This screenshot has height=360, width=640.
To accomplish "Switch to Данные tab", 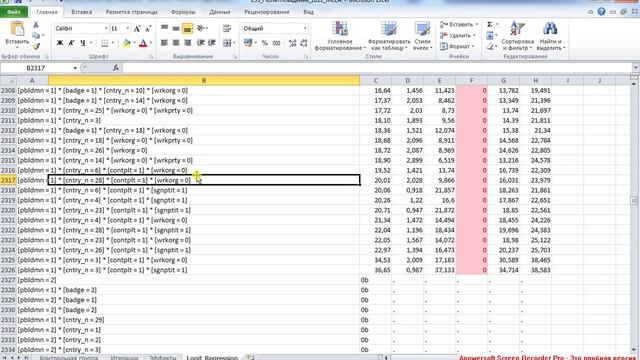I will tap(220, 12).
